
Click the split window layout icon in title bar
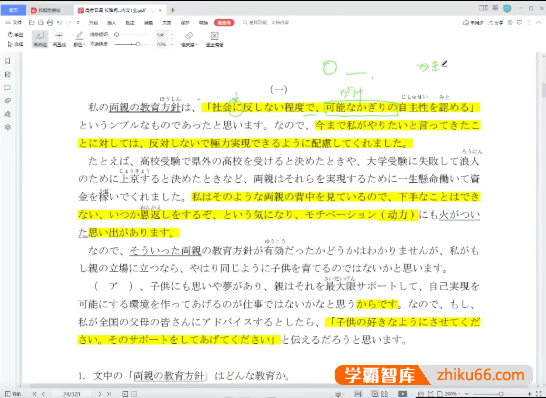tap(483, 8)
